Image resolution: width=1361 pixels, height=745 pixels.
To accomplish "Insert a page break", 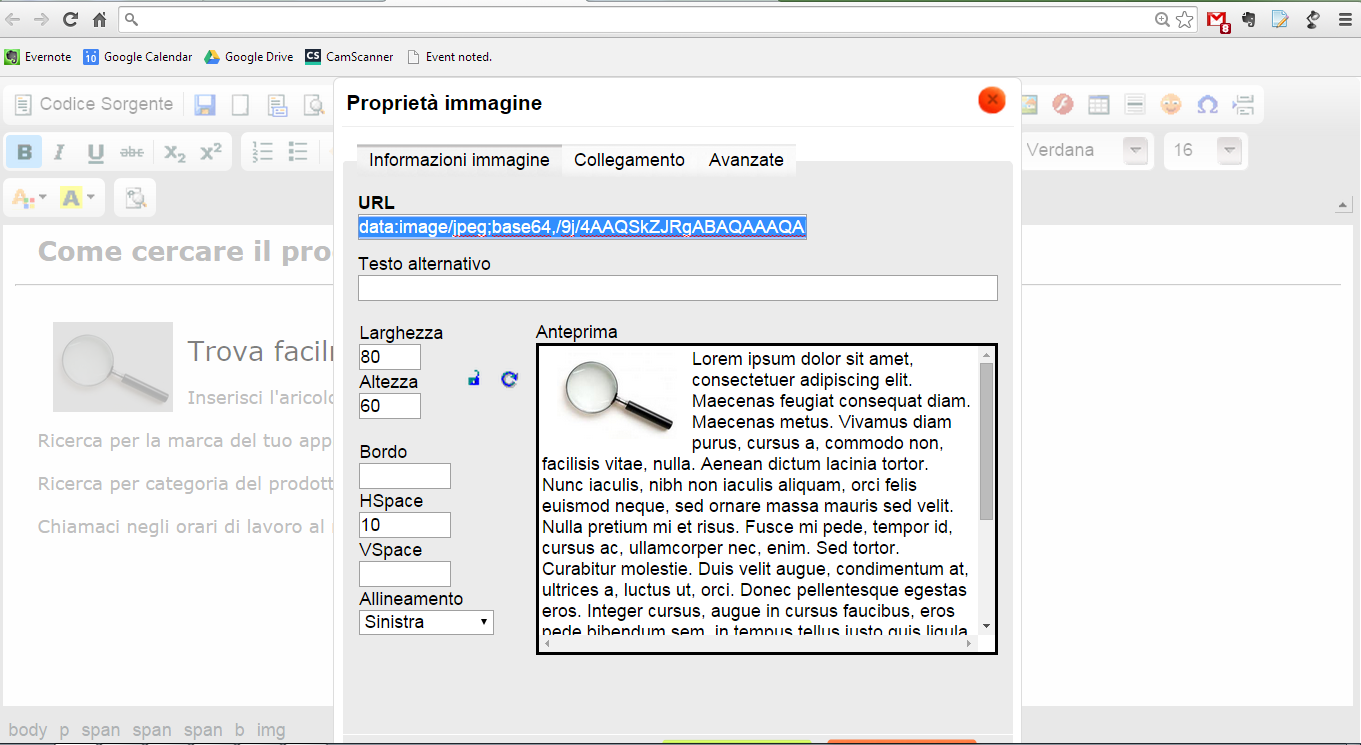I will (1243, 105).
